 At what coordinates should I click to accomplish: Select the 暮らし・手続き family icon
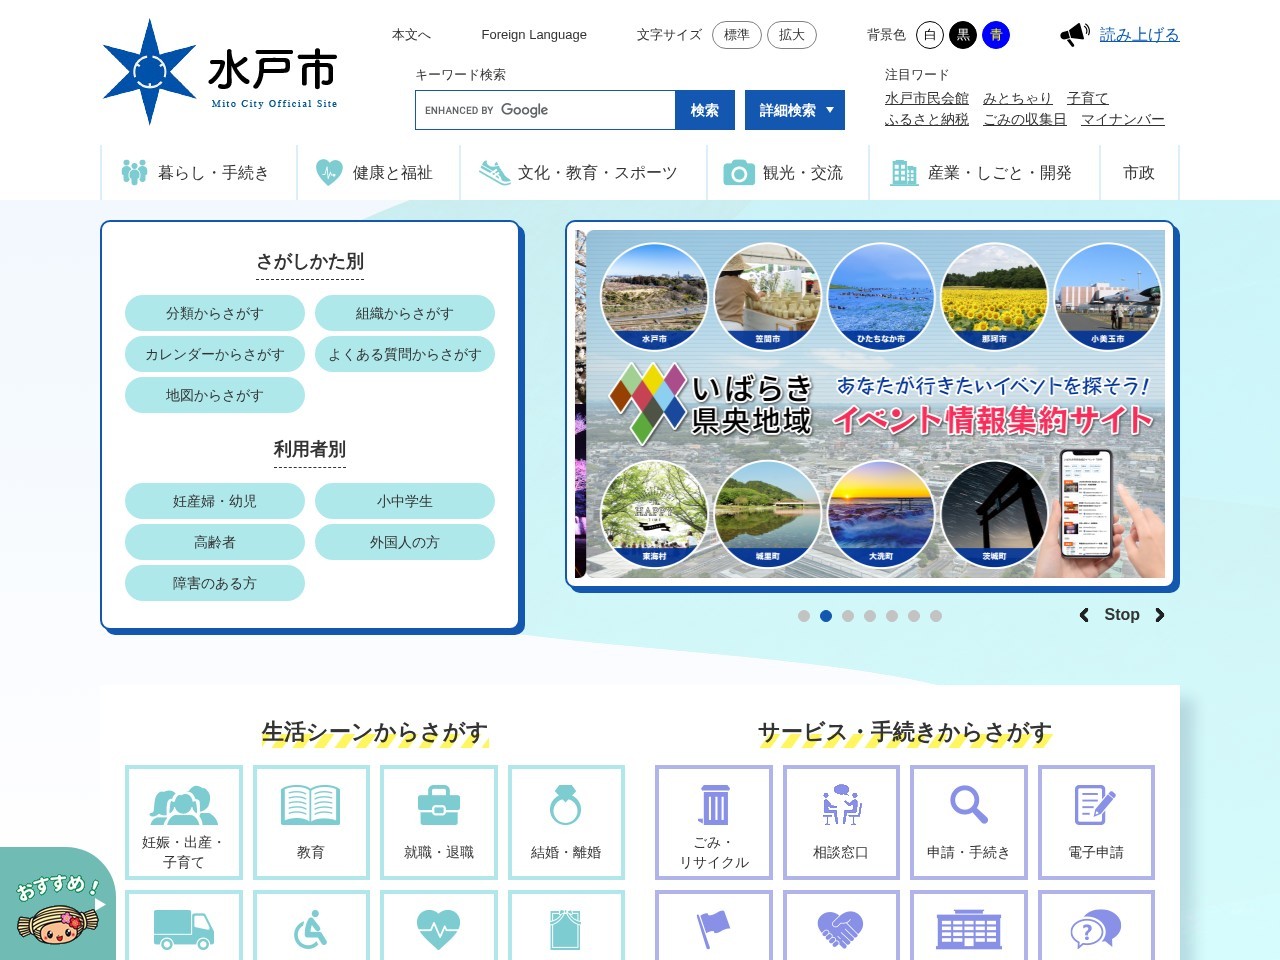point(135,171)
